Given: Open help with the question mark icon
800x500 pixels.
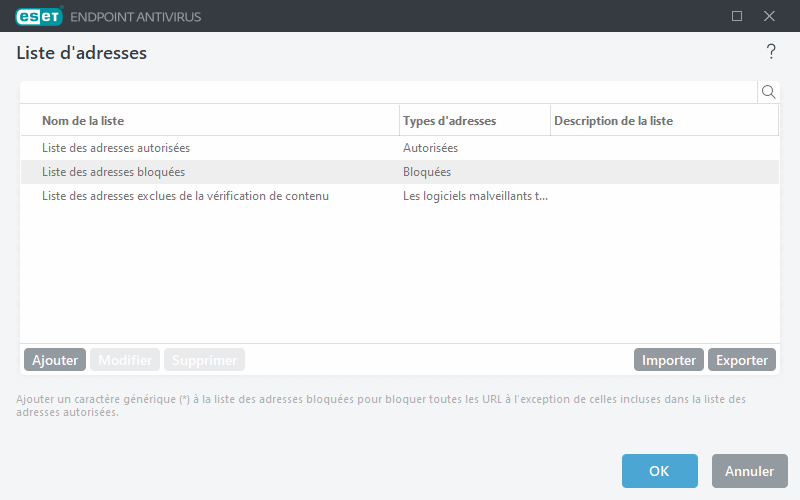Looking at the screenshot, I should 771,52.
